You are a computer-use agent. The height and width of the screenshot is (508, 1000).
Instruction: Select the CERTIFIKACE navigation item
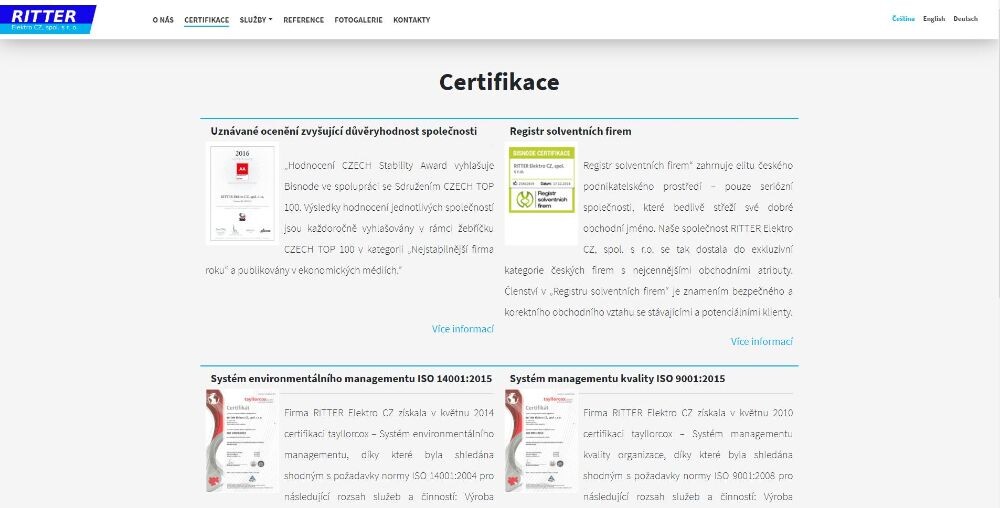click(206, 20)
